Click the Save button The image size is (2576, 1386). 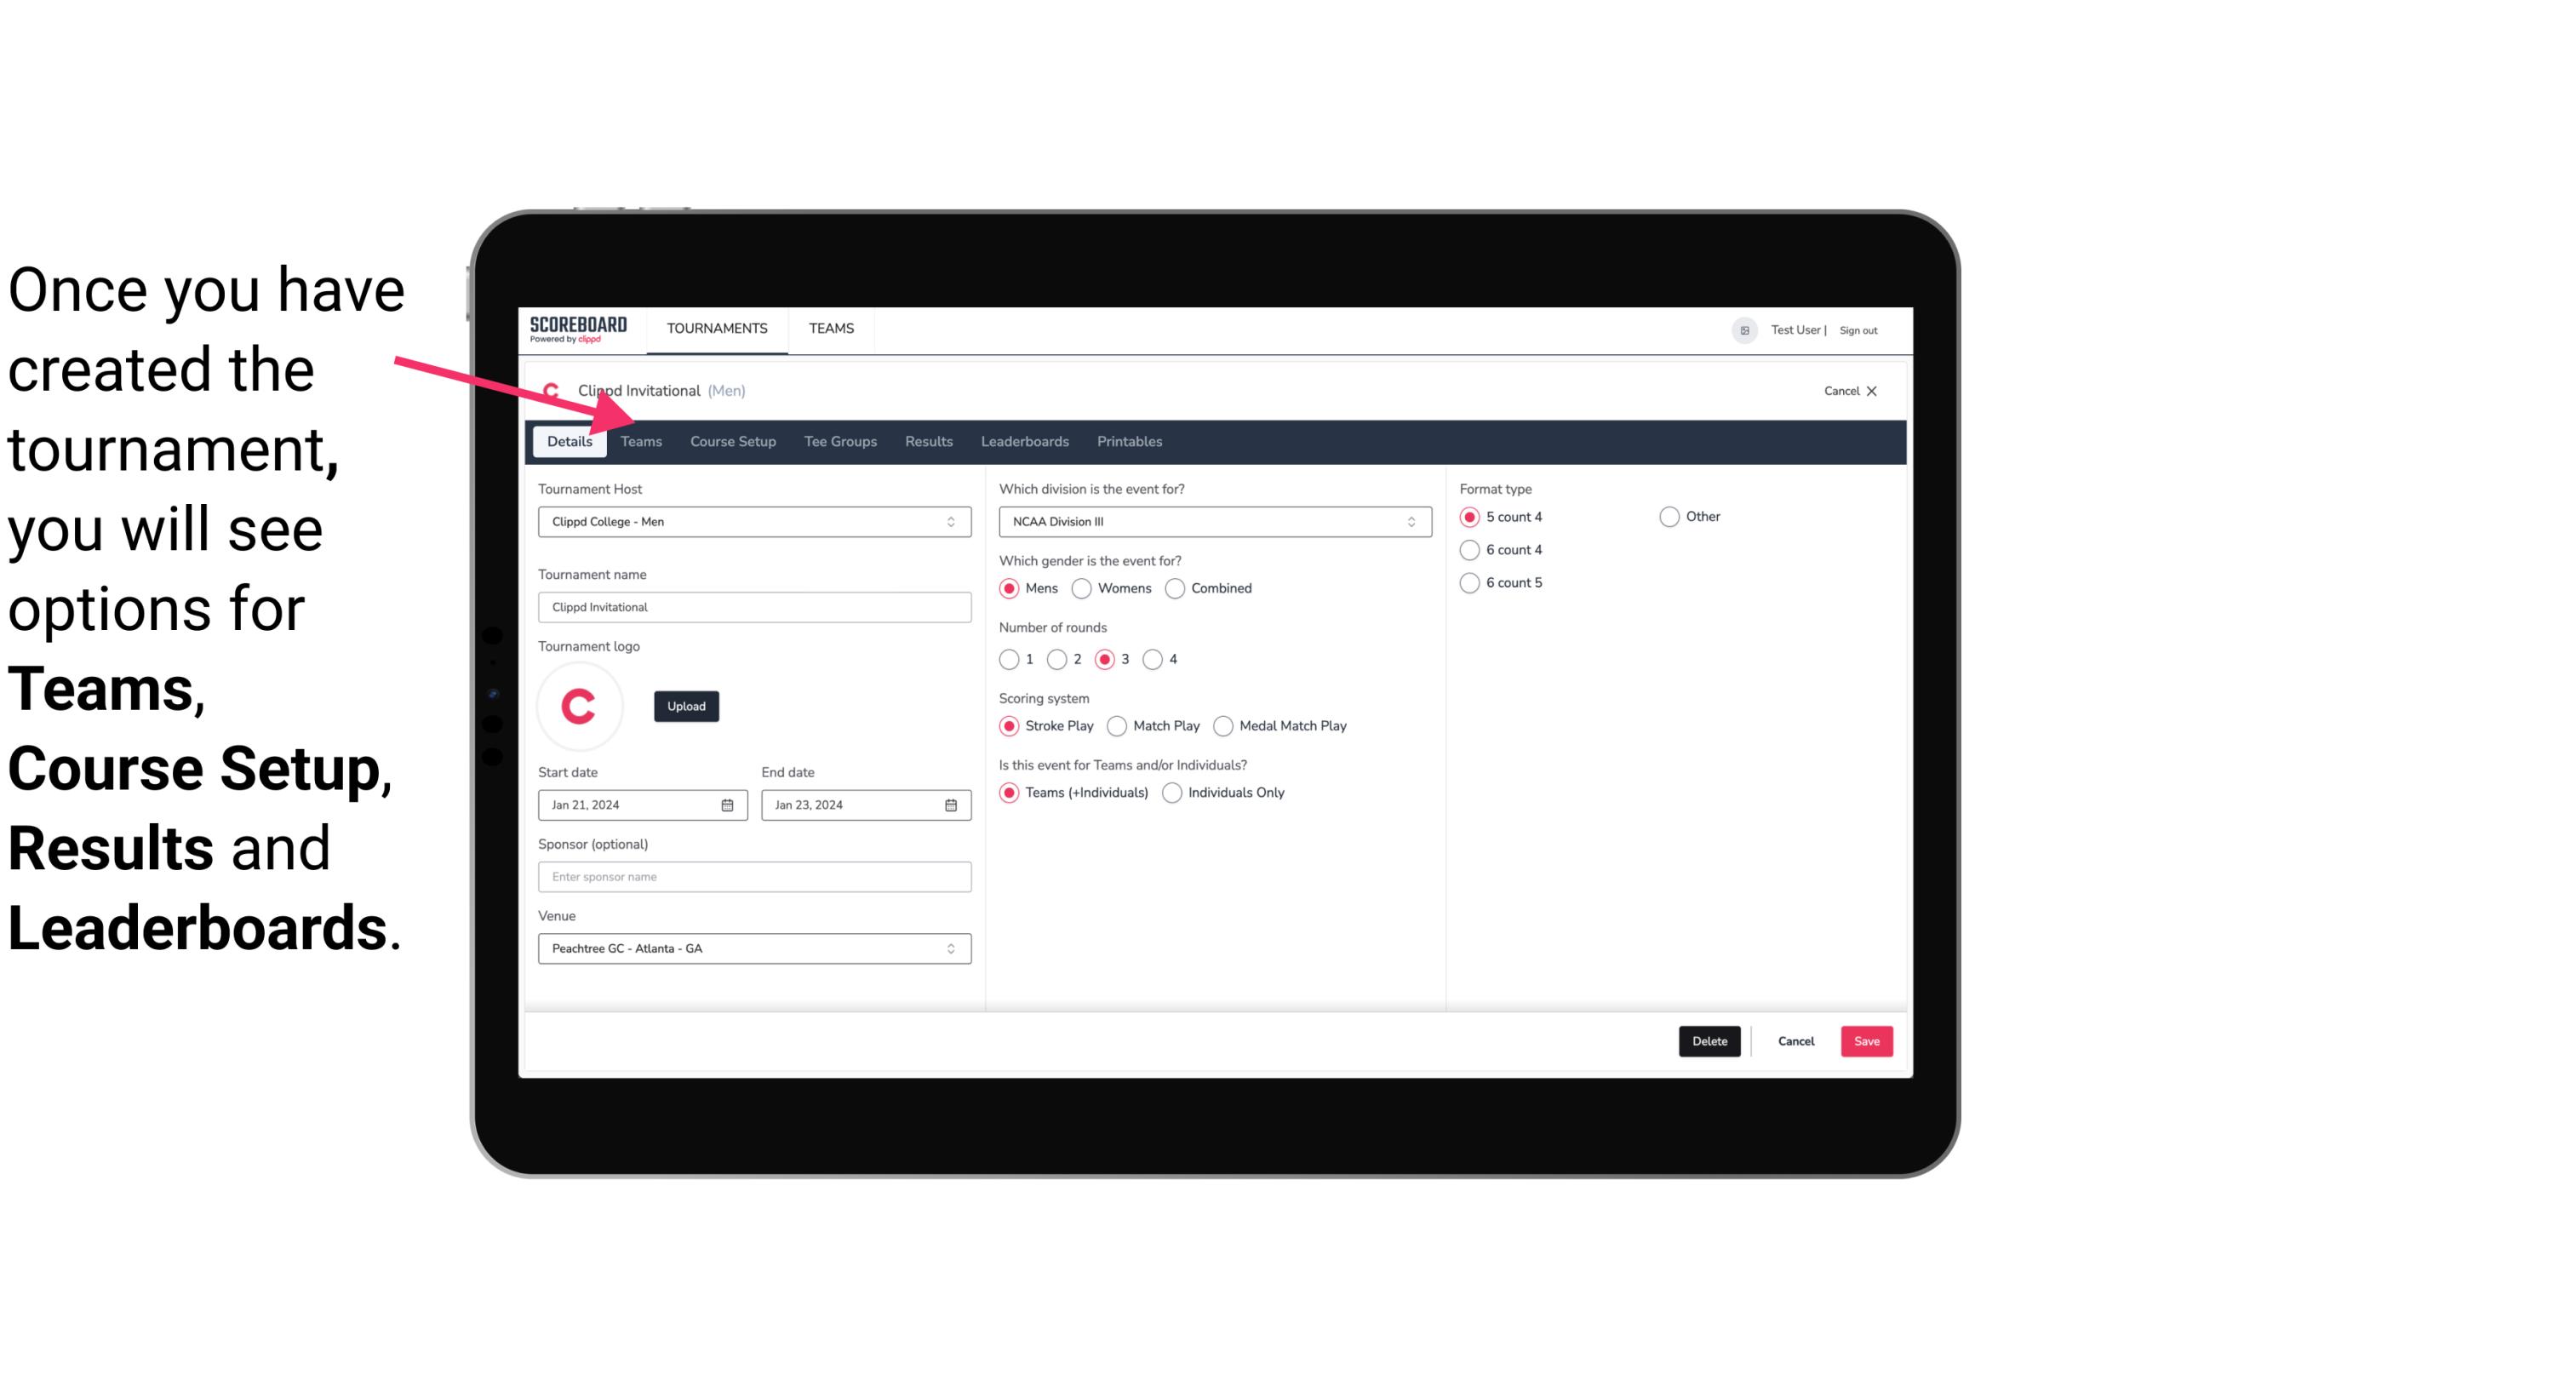[x=1864, y=1041]
